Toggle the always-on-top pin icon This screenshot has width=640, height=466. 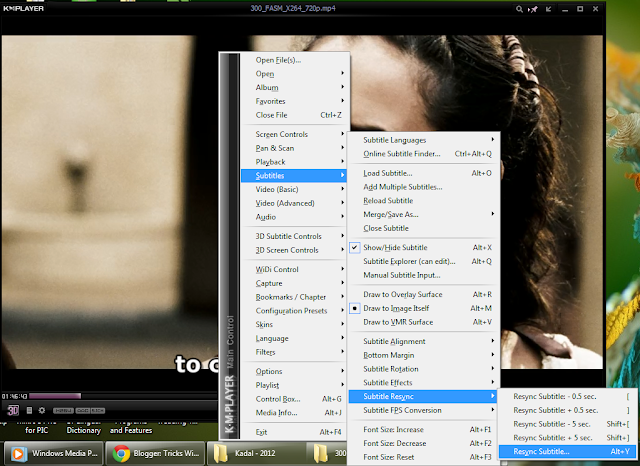click(533, 9)
